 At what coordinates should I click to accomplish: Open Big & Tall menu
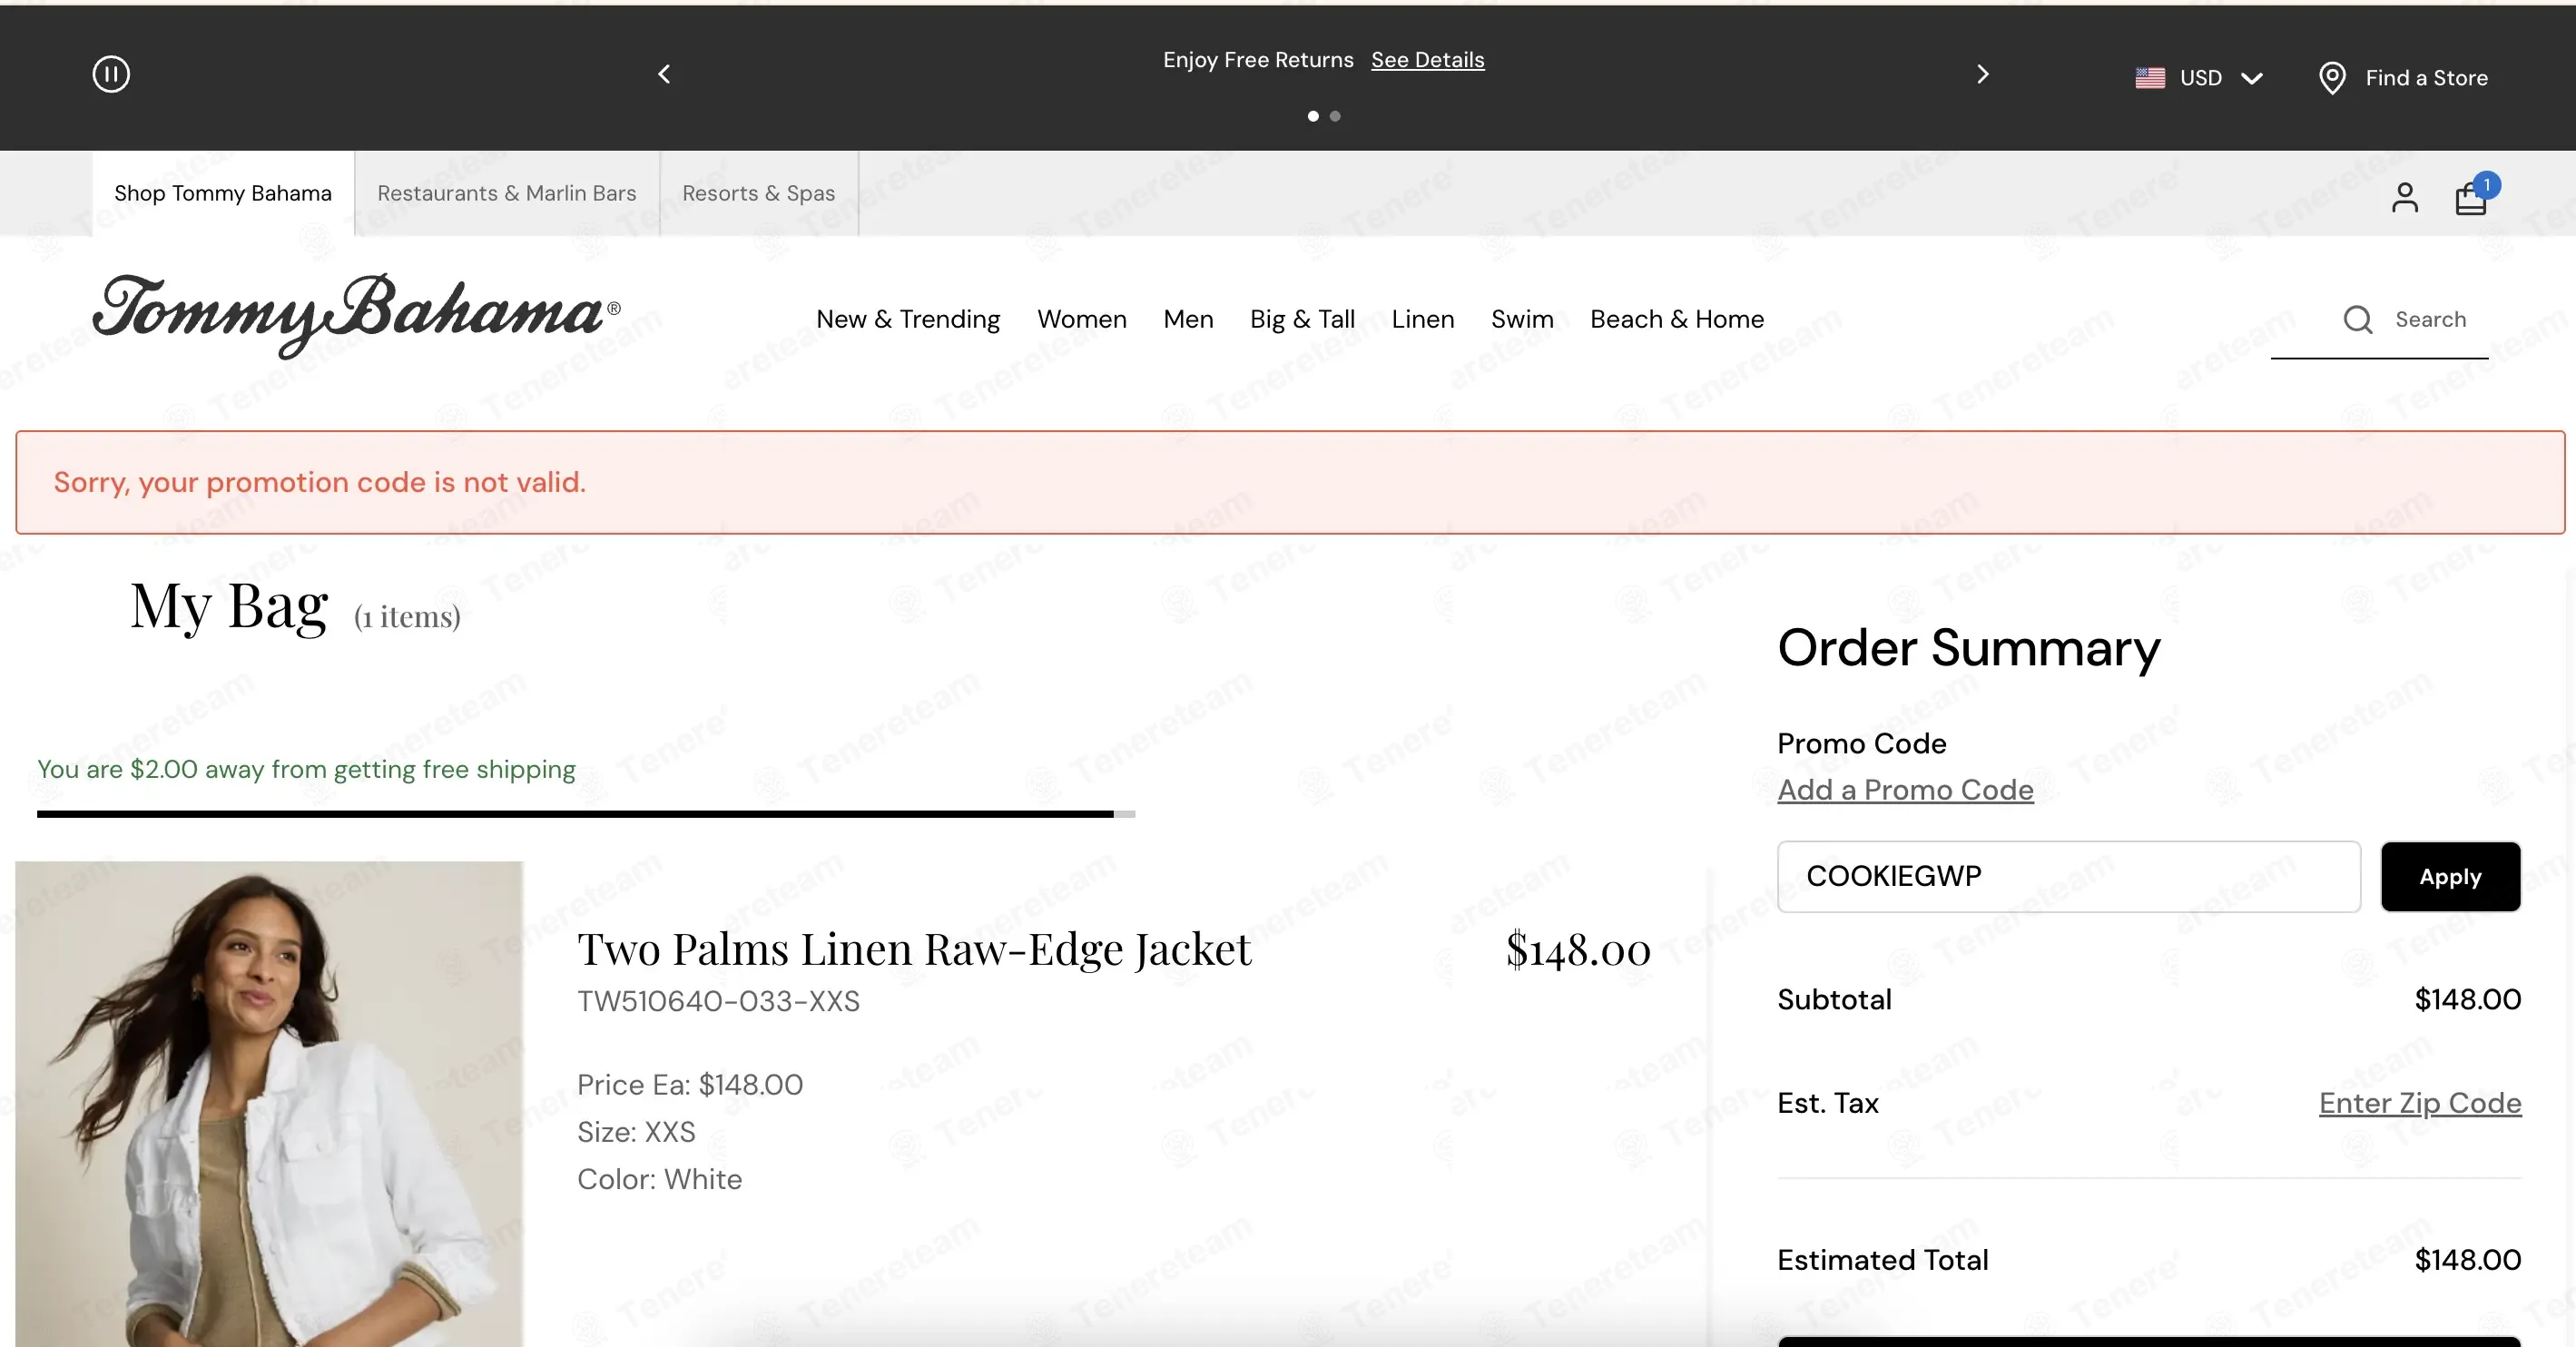click(x=1303, y=319)
